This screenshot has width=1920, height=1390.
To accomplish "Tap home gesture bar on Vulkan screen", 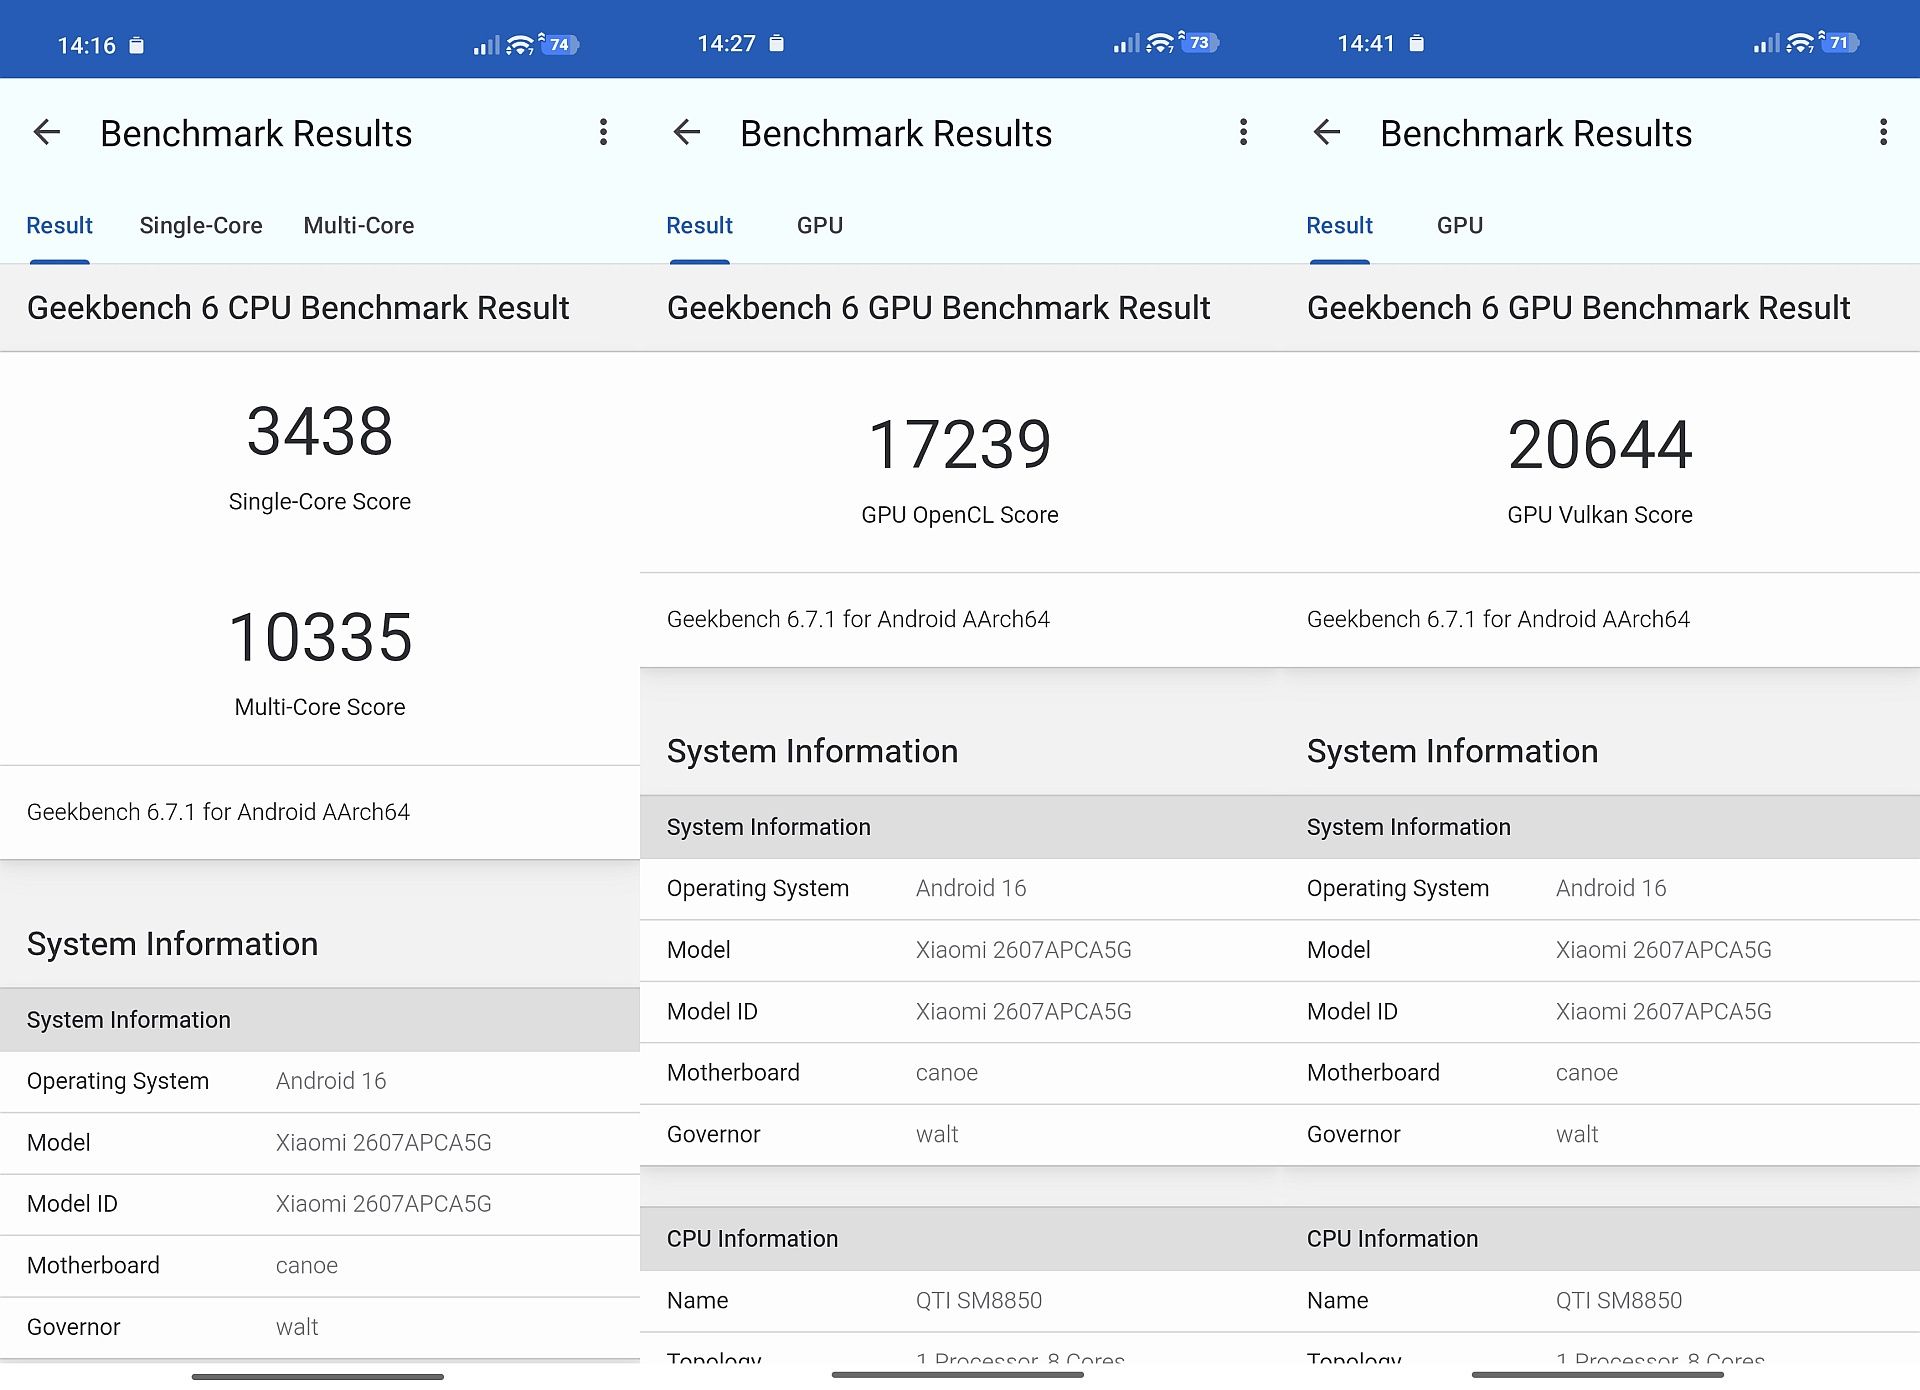I will pos(1598,1375).
